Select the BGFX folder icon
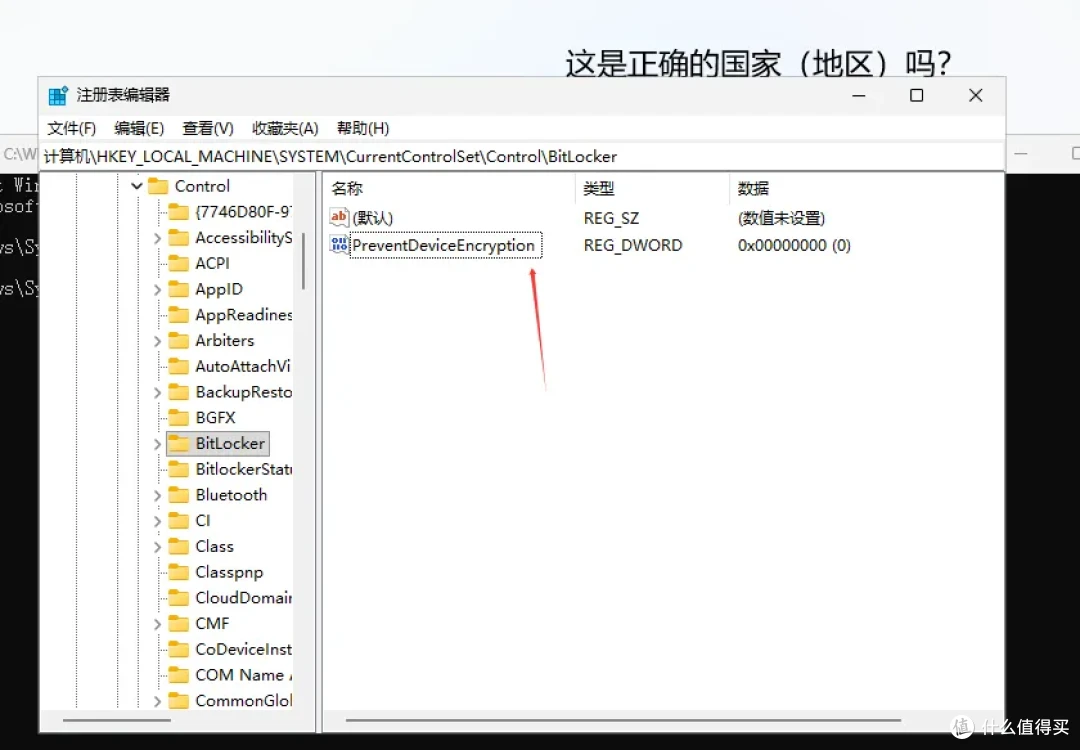 tap(178, 417)
